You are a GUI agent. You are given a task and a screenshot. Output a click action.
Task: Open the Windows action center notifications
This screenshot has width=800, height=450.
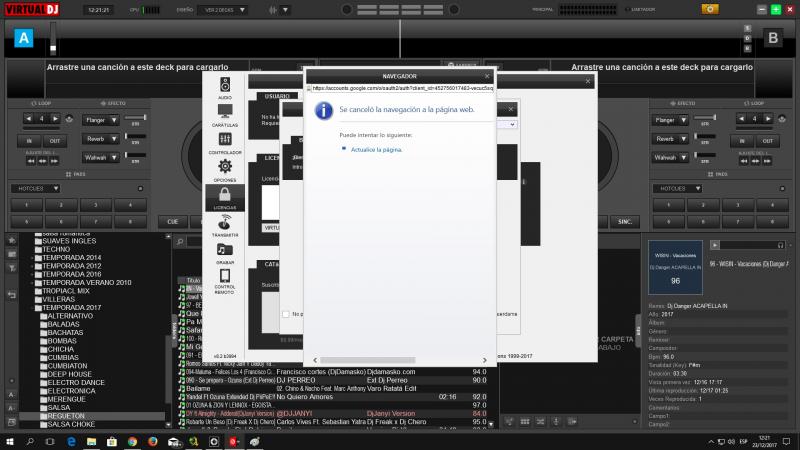[786, 441]
